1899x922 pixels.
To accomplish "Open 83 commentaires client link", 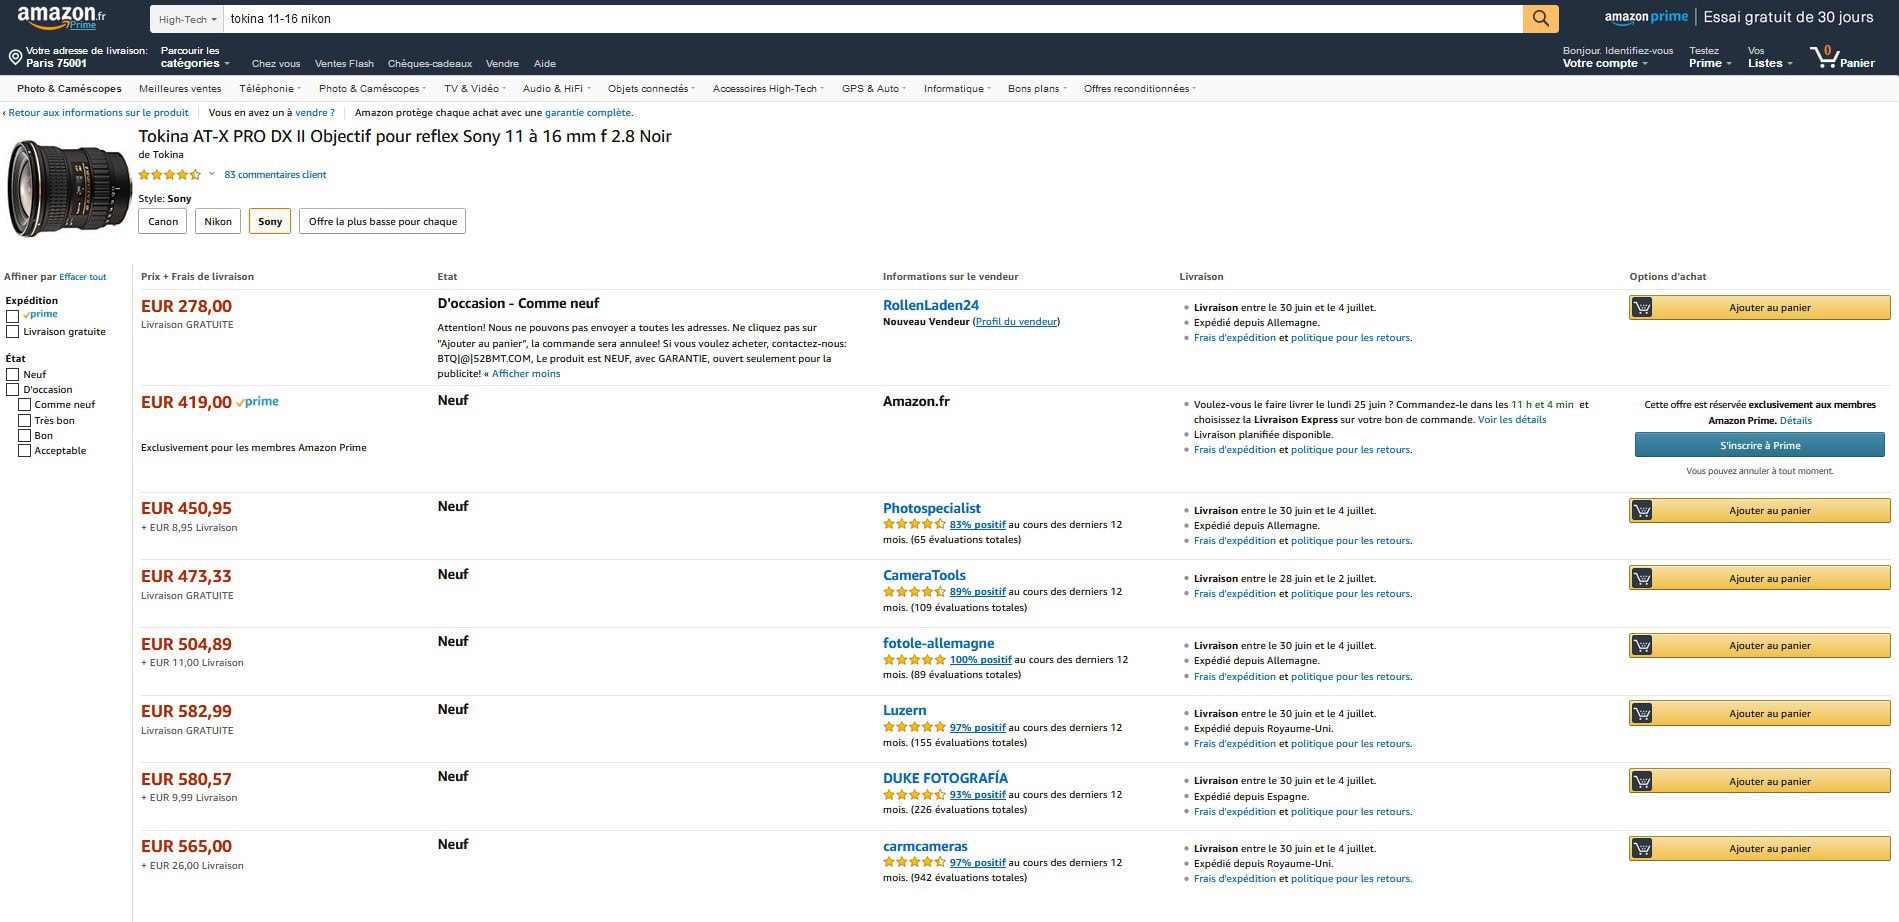I will [x=275, y=175].
